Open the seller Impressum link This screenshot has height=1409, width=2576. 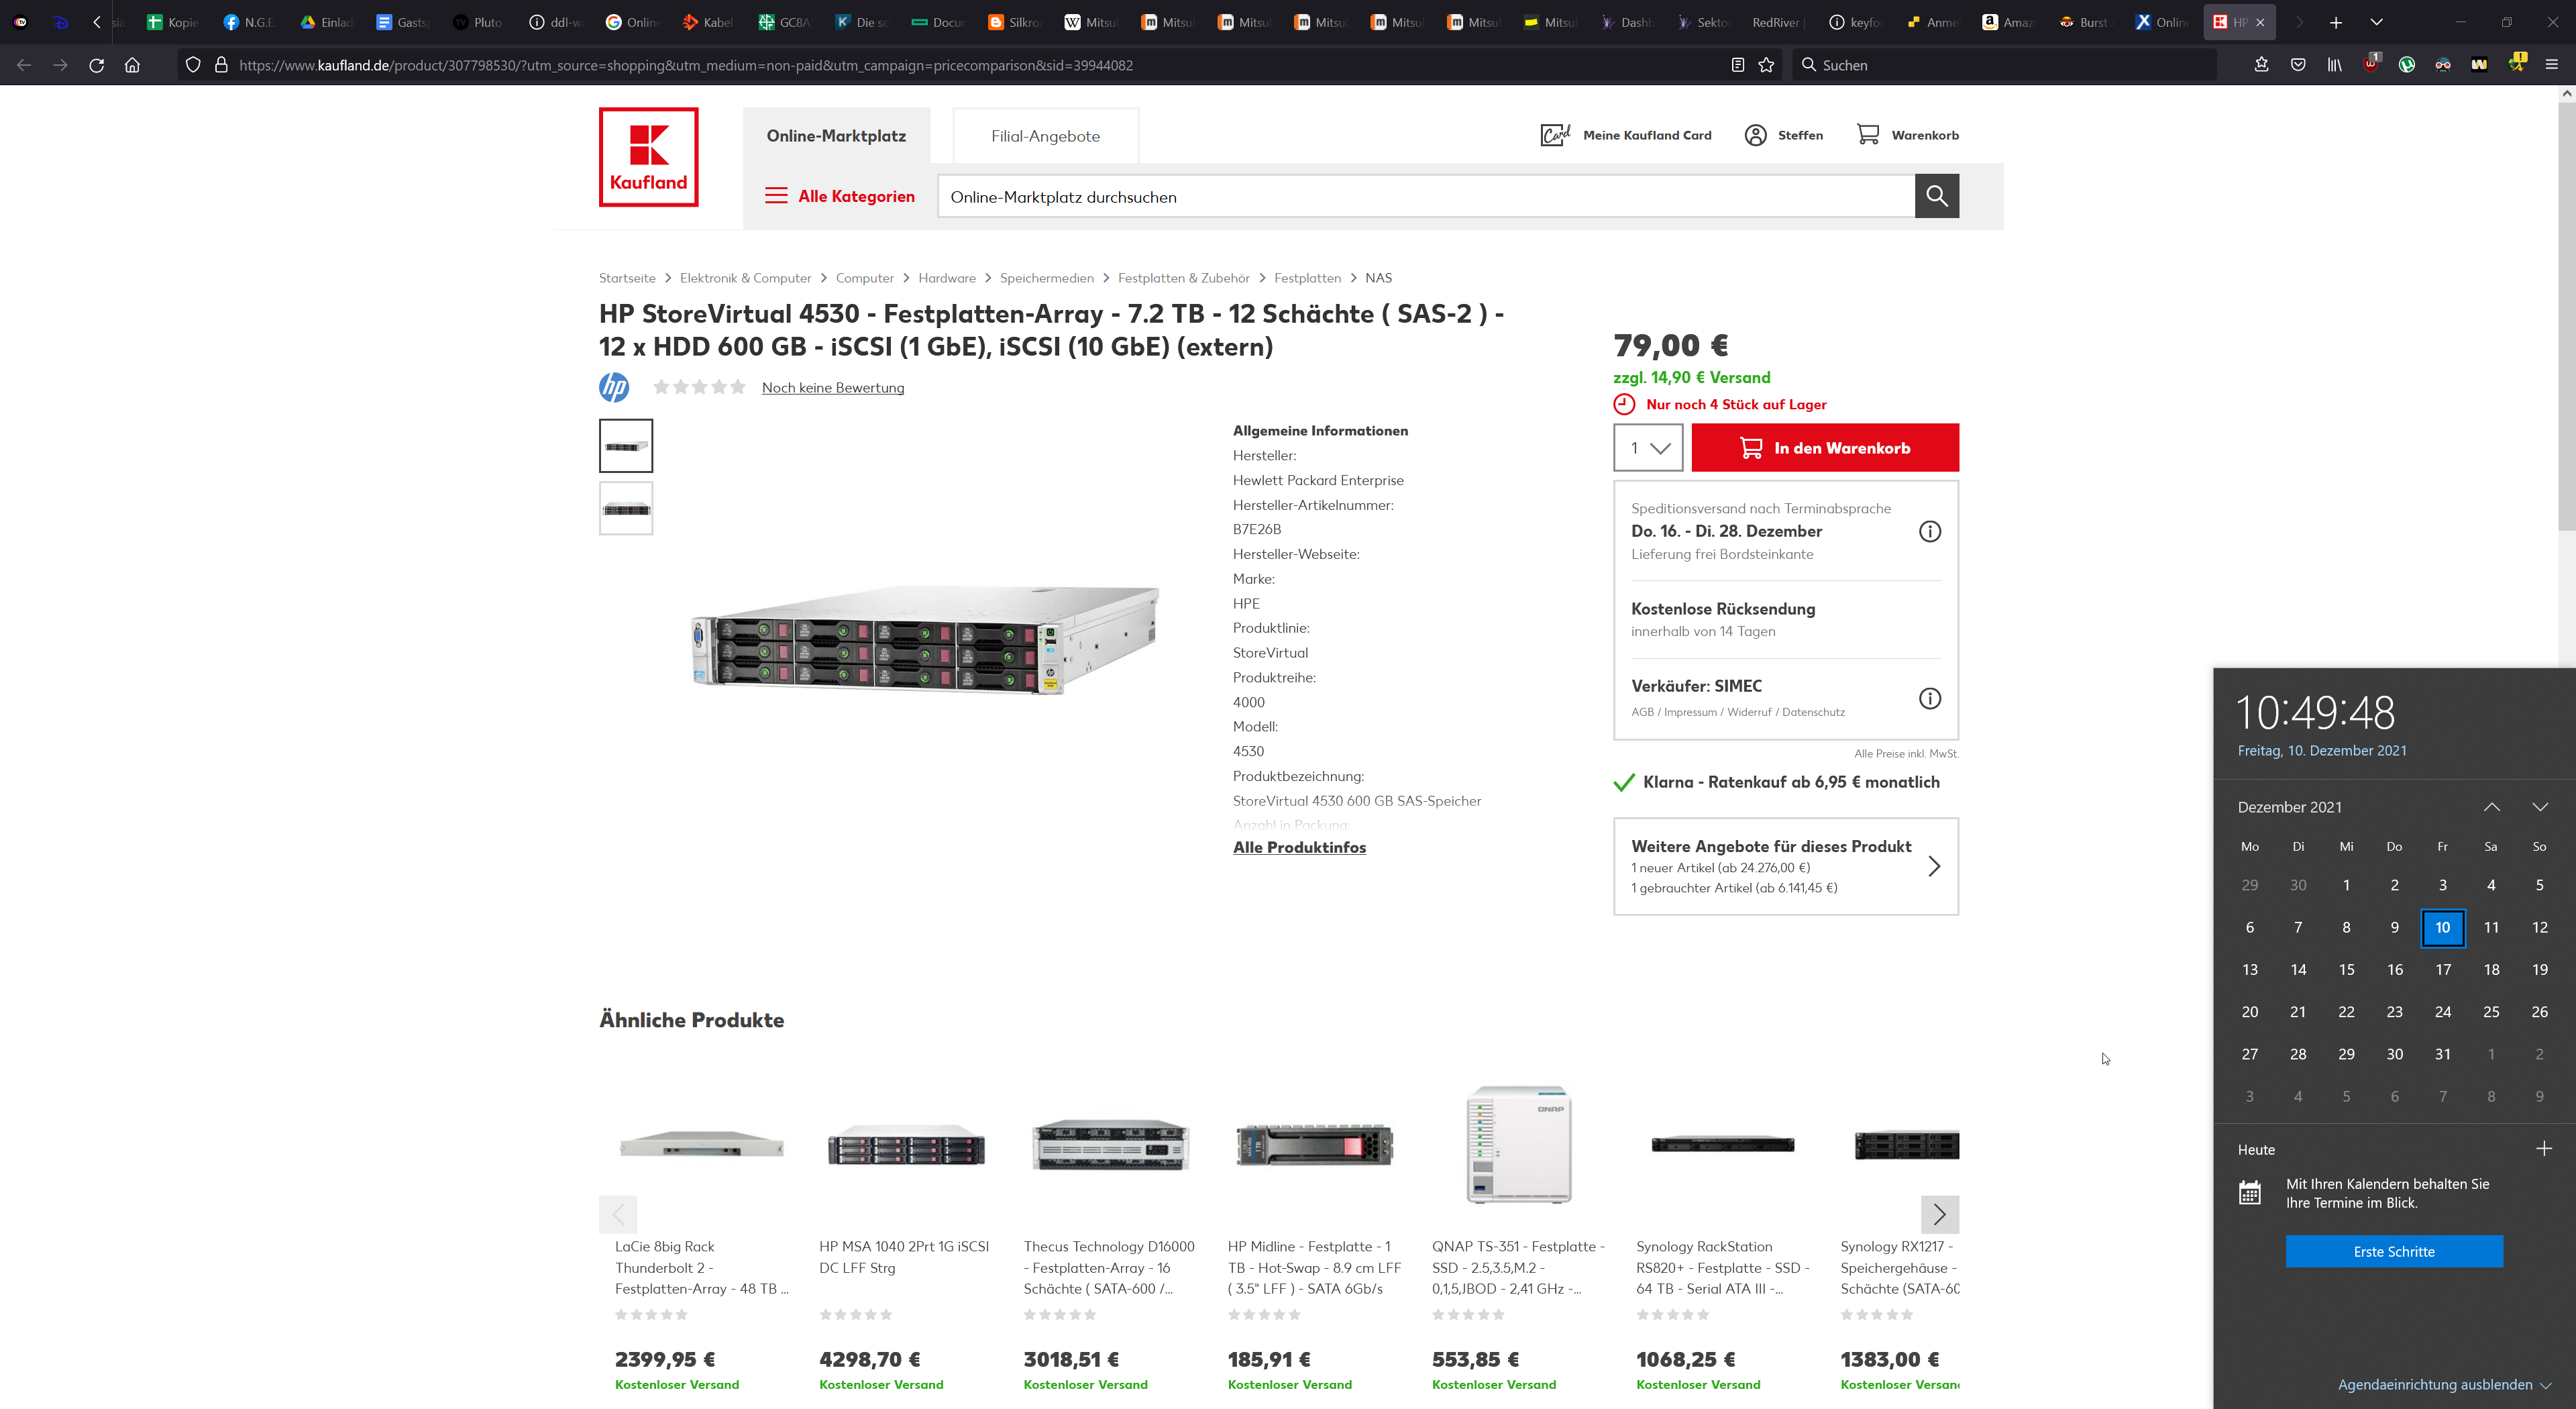coord(1690,712)
